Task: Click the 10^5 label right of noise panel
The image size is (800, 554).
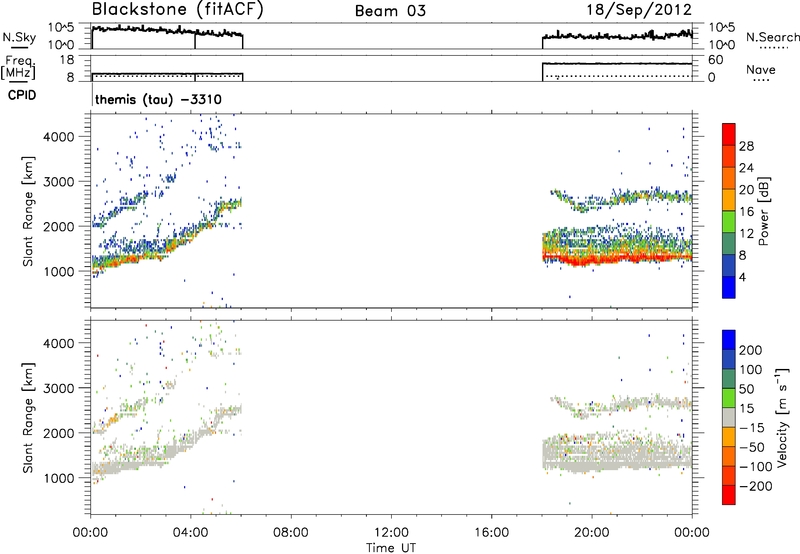Action: pyautogui.click(x=722, y=28)
